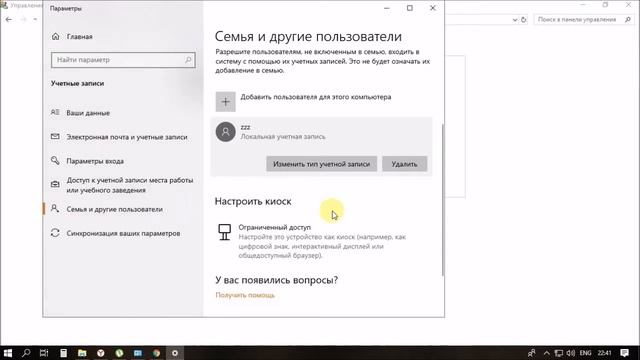This screenshot has width=640, height=360.
Task: Open File Explorer from taskbar
Action: pos(82,353)
